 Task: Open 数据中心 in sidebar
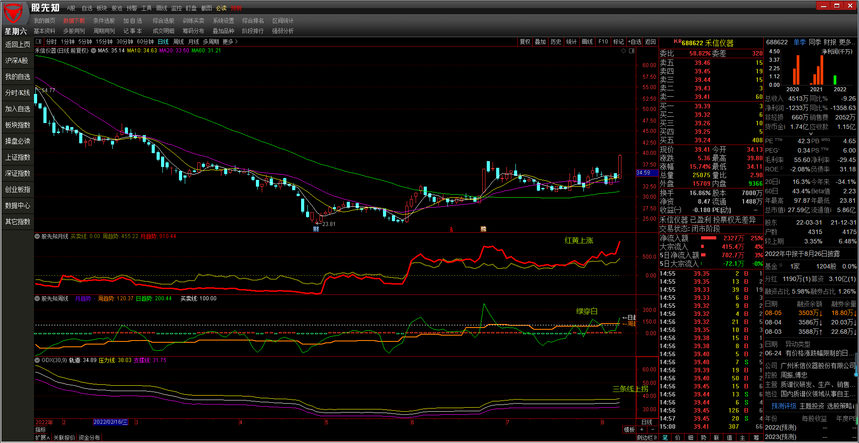tap(18, 206)
